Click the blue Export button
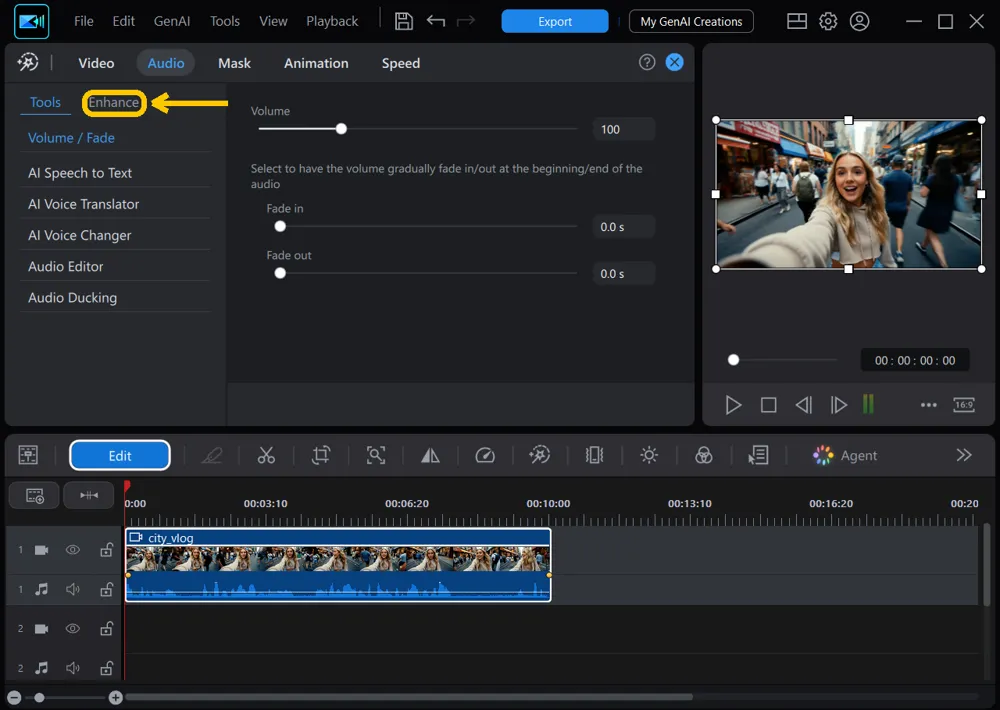 click(554, 21)
